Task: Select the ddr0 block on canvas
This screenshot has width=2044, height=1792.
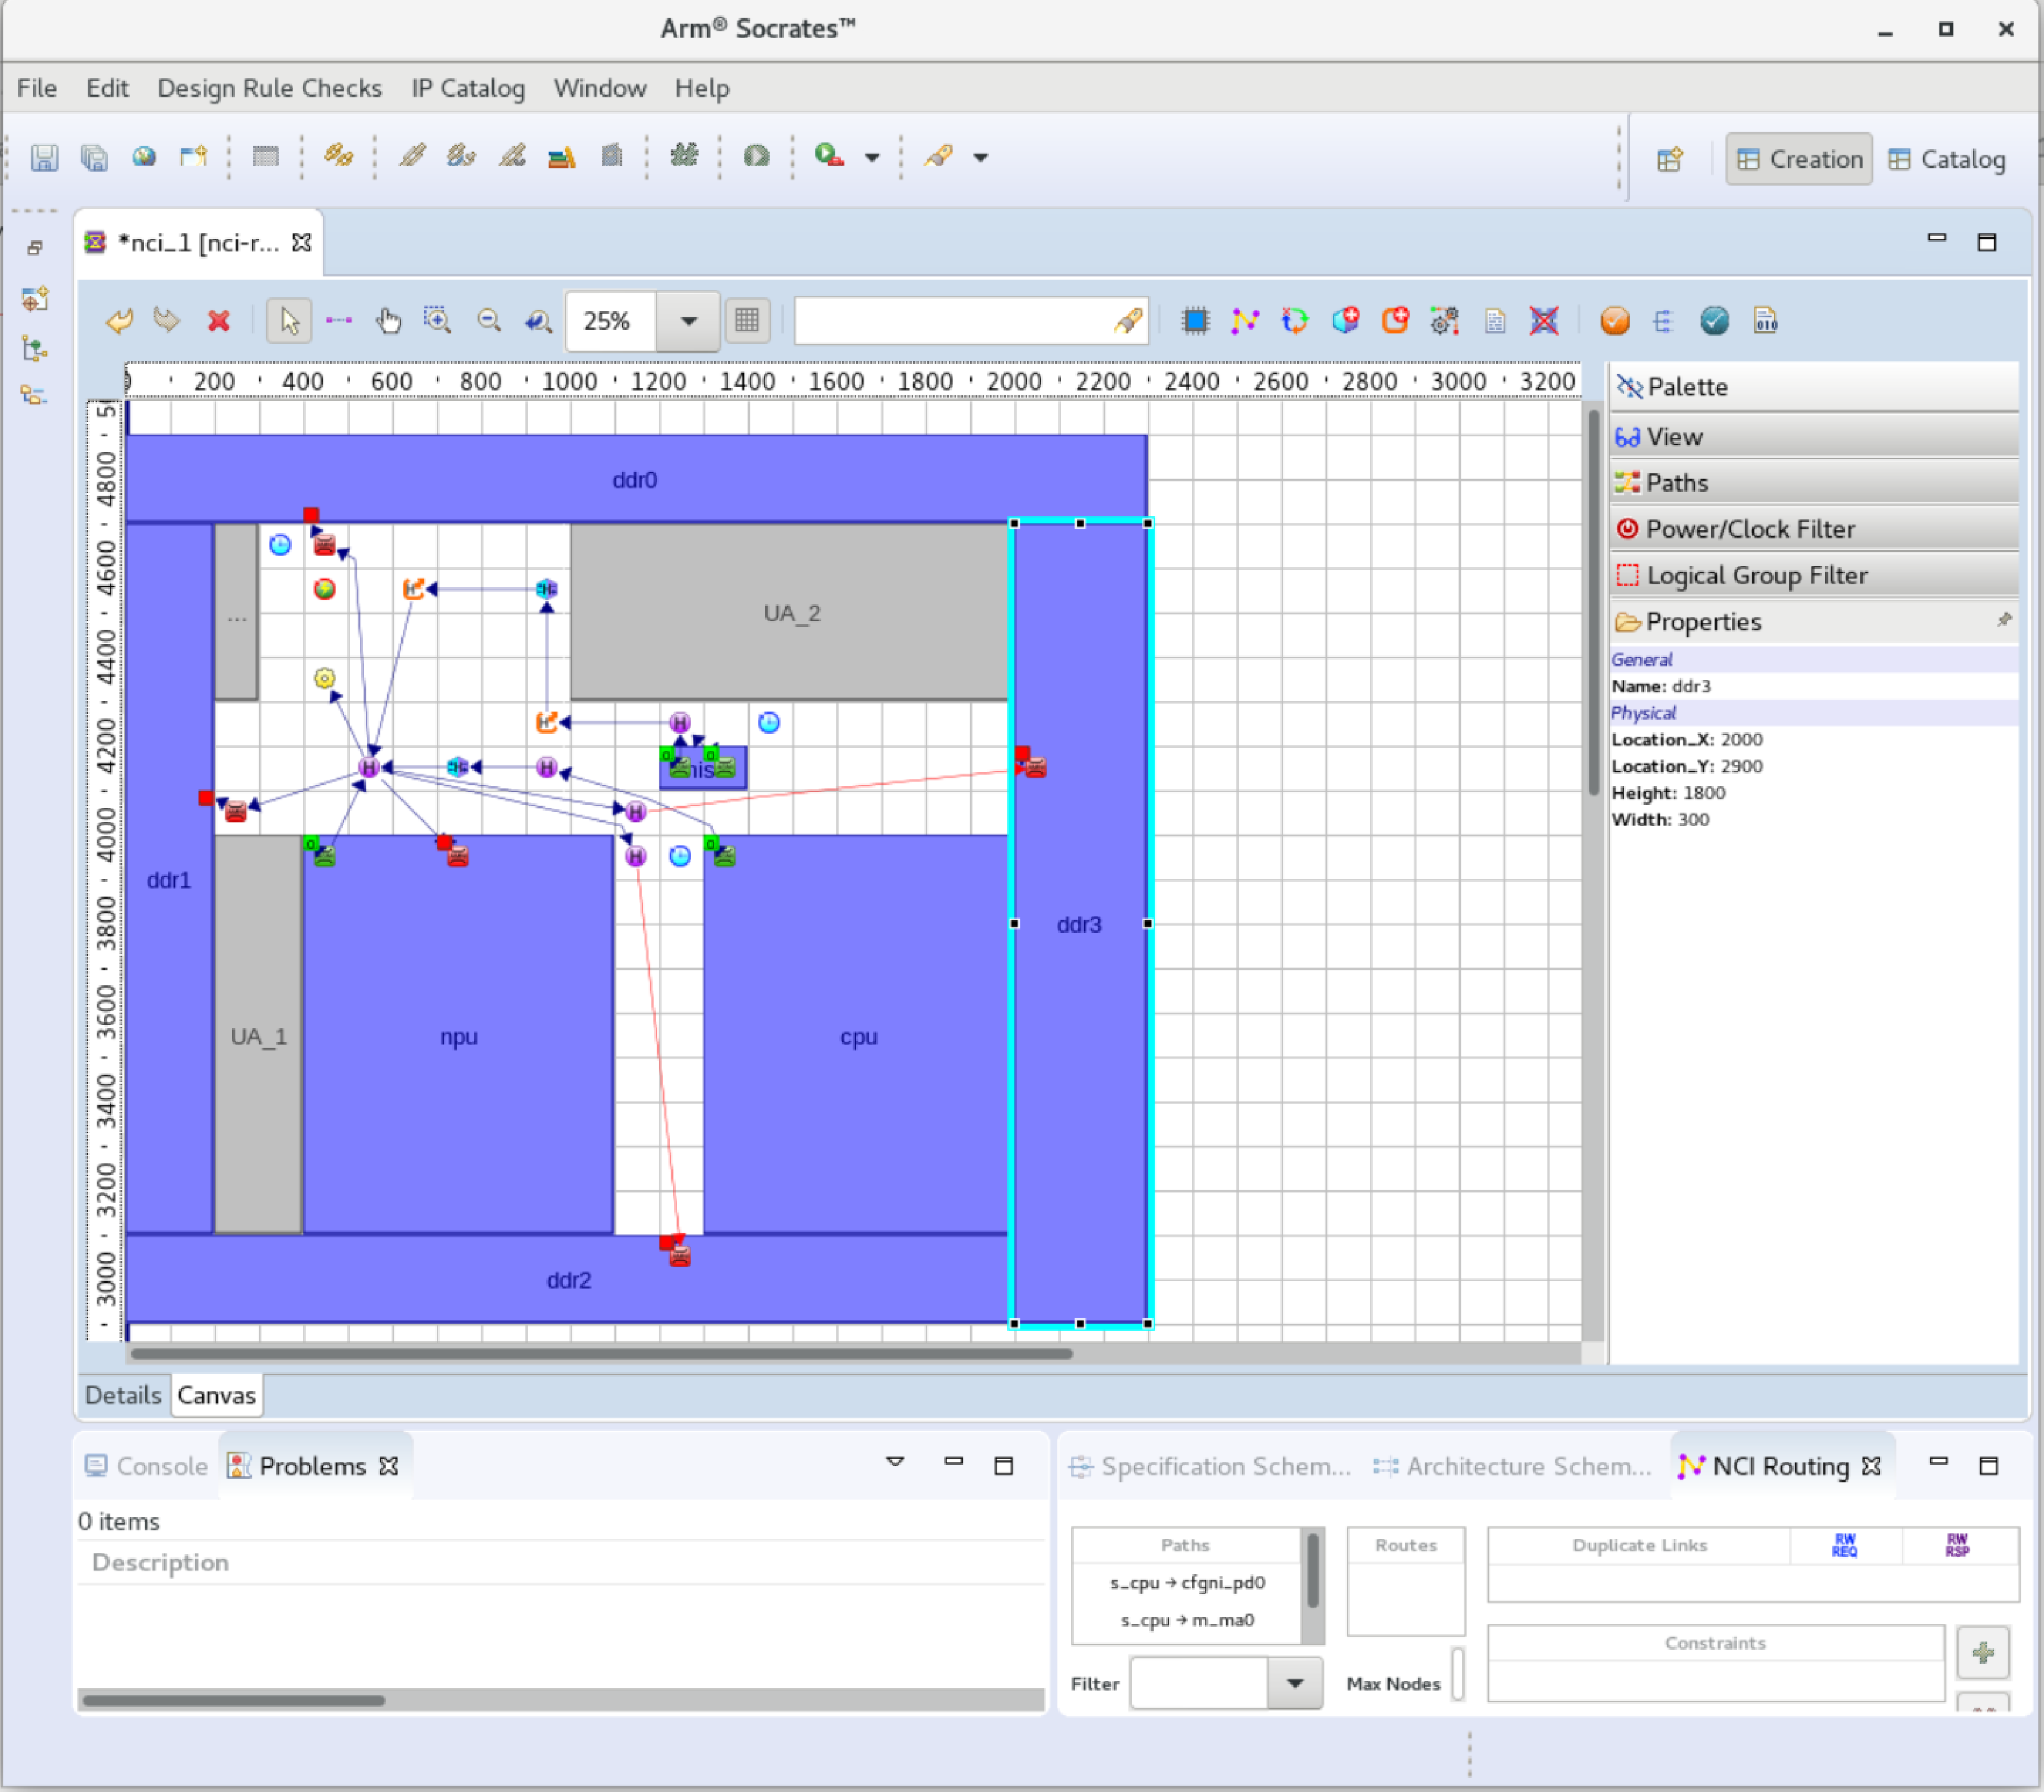Action: (635, 479)
